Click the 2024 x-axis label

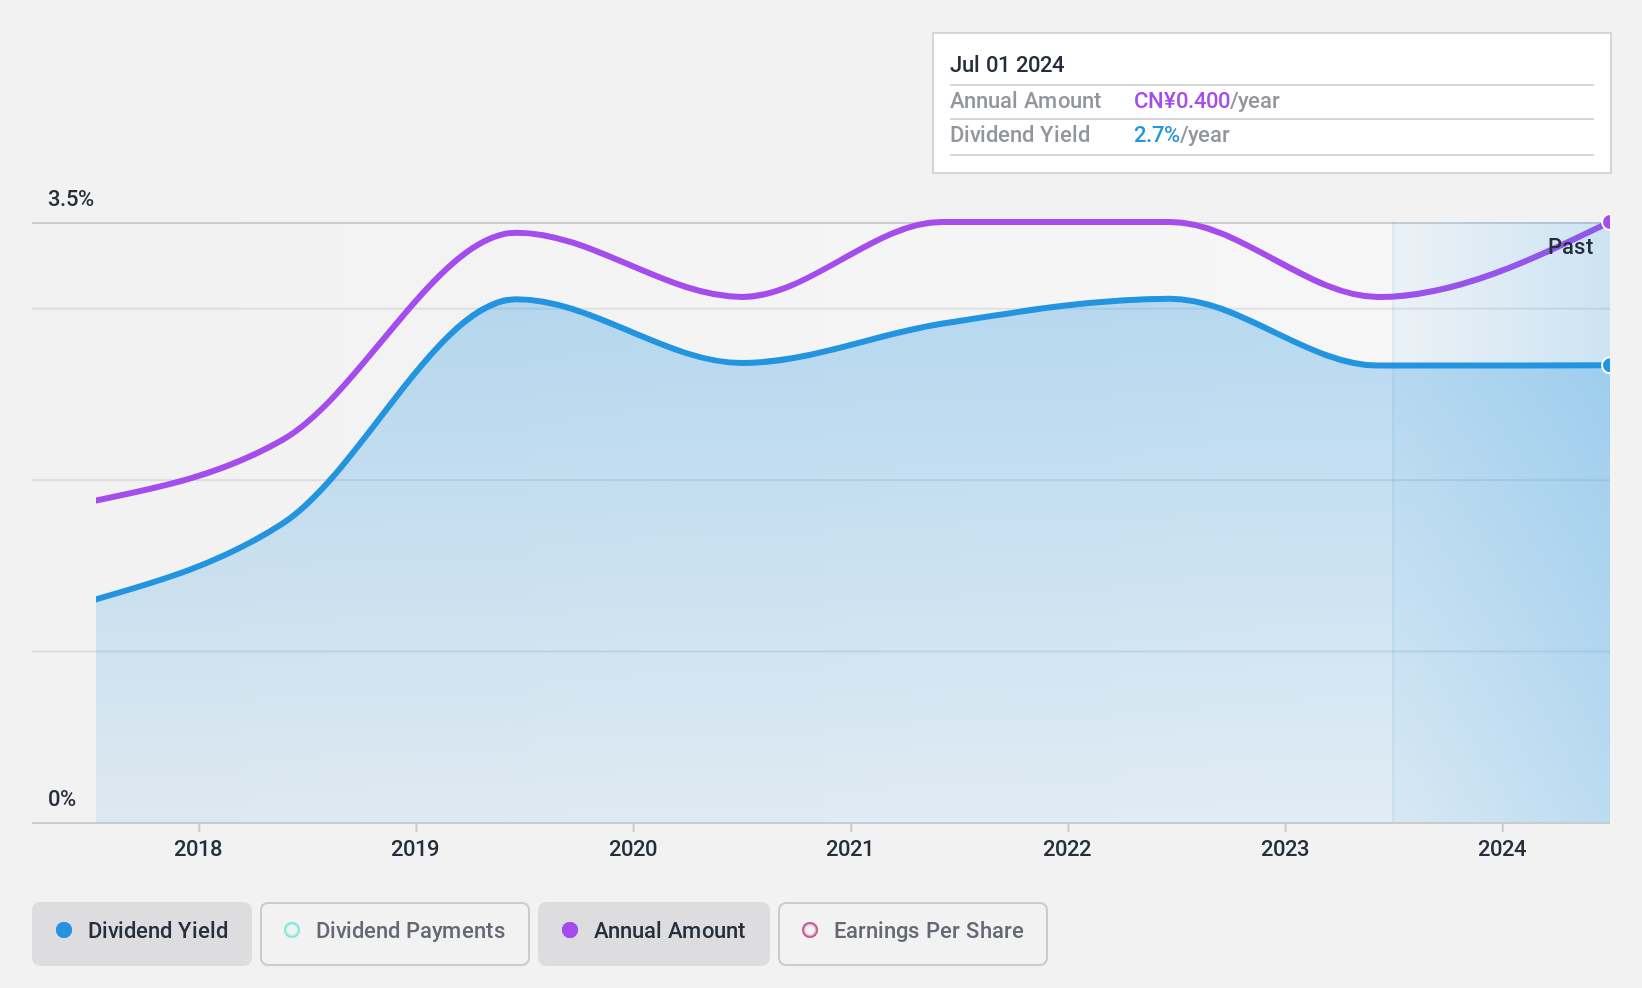pos(1502,849)
